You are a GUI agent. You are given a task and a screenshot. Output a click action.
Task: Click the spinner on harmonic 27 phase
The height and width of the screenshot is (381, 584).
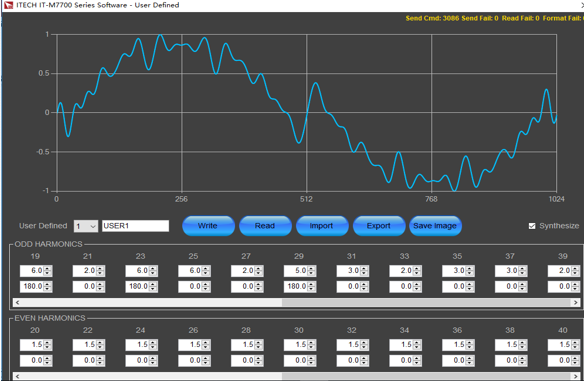(x=258, y=286)
